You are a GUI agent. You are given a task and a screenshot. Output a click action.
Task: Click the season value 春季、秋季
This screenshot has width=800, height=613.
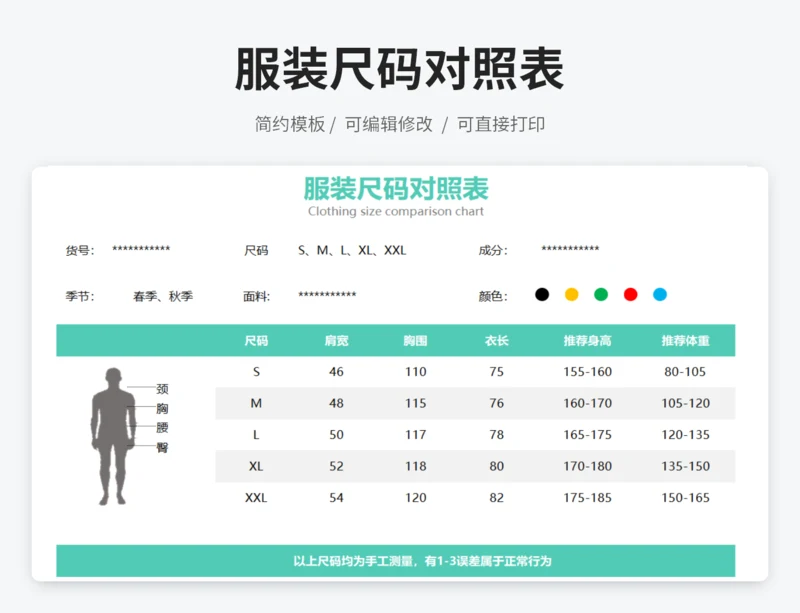pyautogui.click(x=163, y=297)
